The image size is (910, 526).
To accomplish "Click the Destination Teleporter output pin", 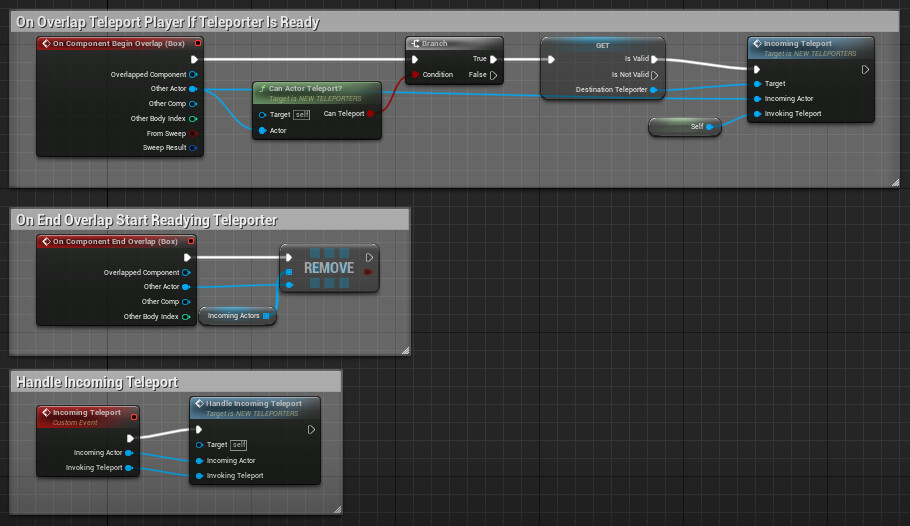I will coord(654,90).
